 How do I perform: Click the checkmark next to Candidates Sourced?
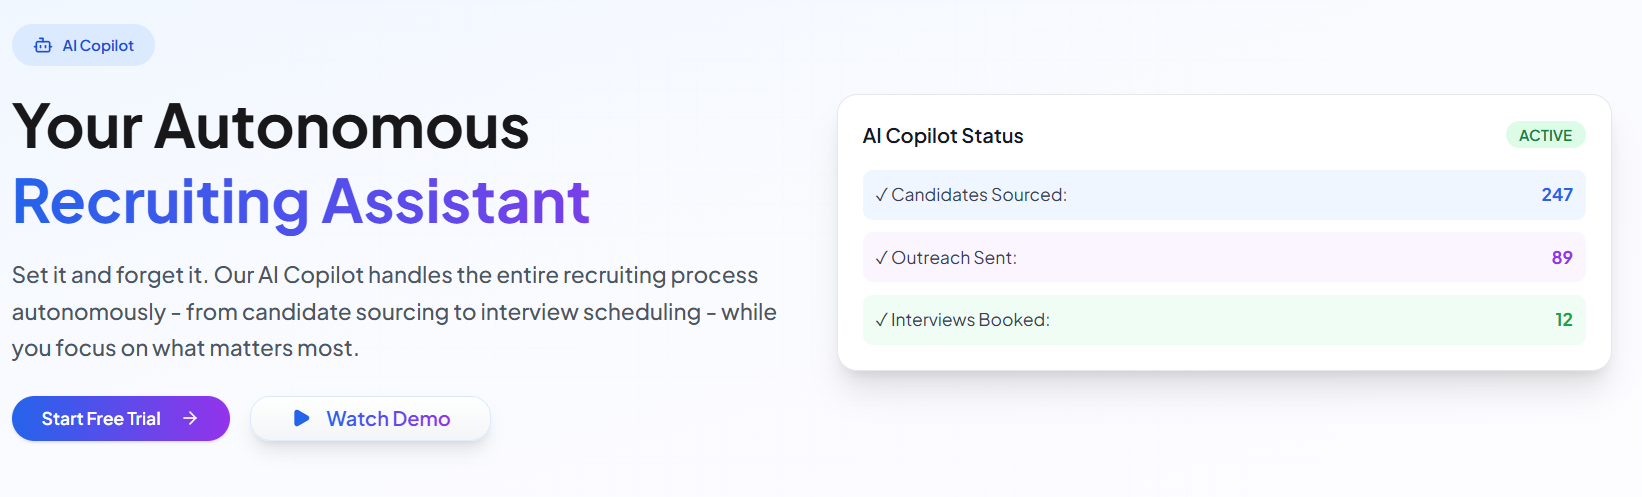(881, 195)
